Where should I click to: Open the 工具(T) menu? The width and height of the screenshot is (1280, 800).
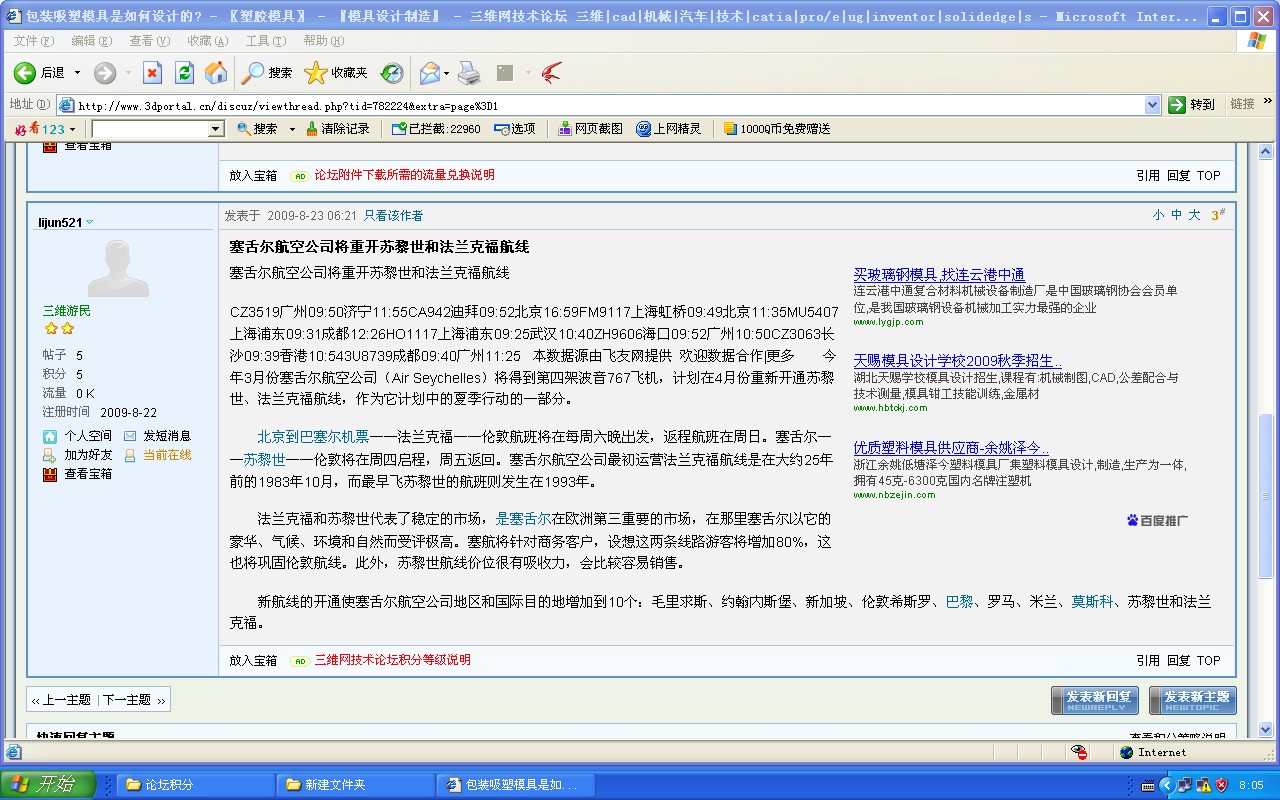[x=265, y=41]
